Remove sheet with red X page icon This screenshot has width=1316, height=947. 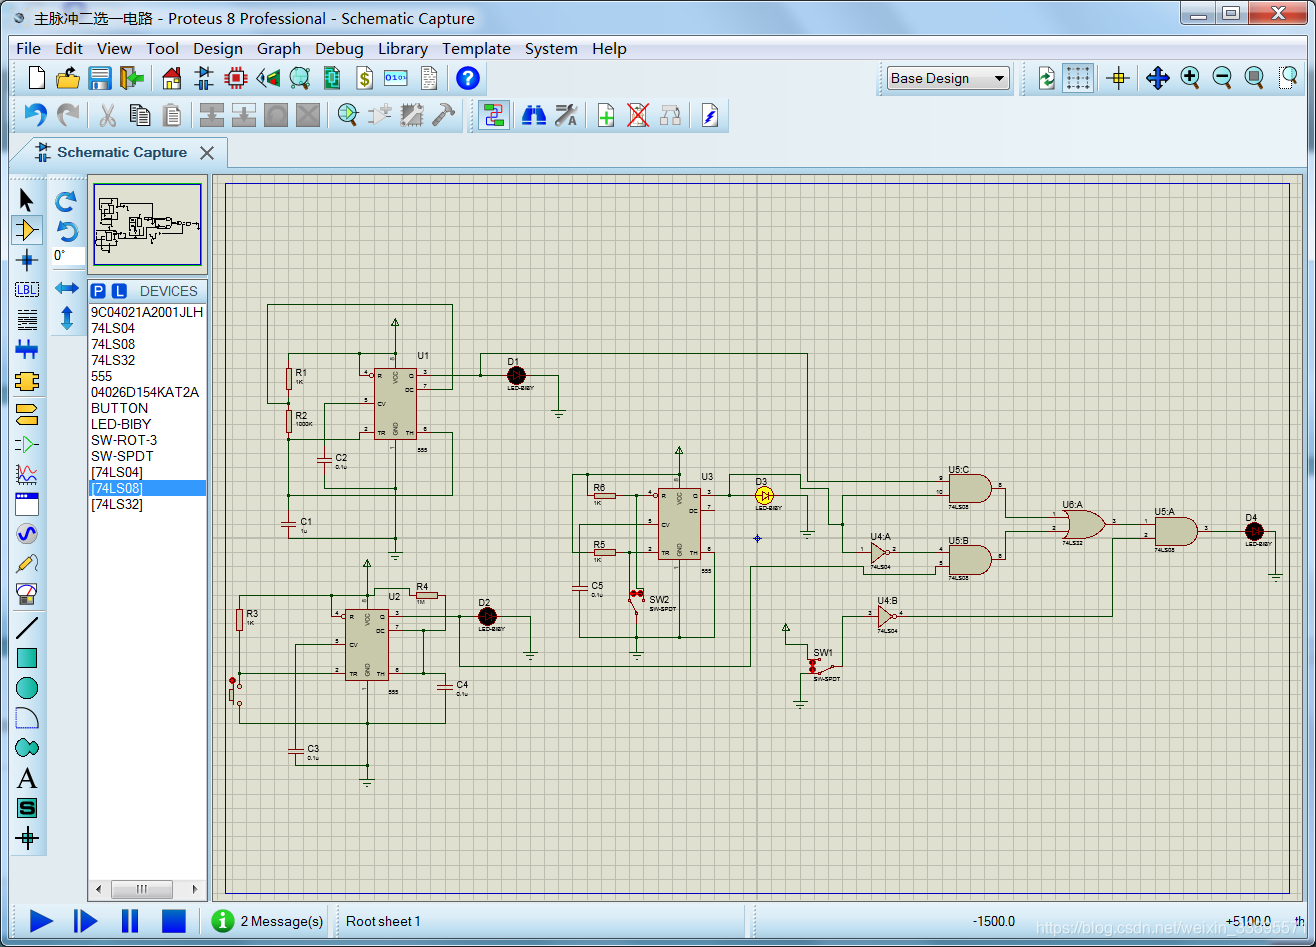638,115
